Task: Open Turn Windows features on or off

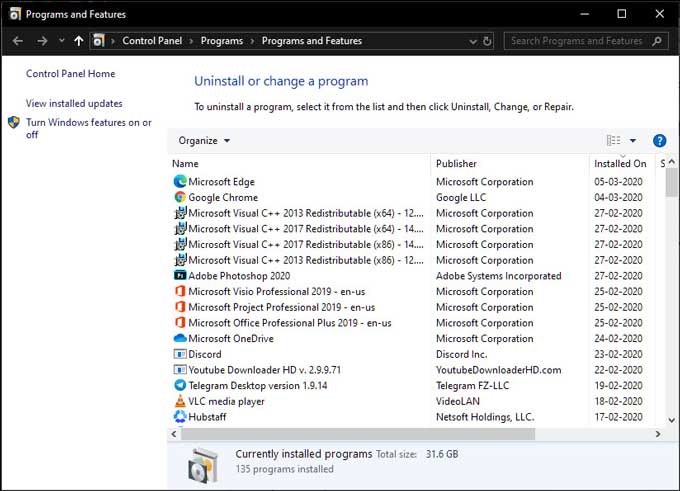Action: coord(88,128)
